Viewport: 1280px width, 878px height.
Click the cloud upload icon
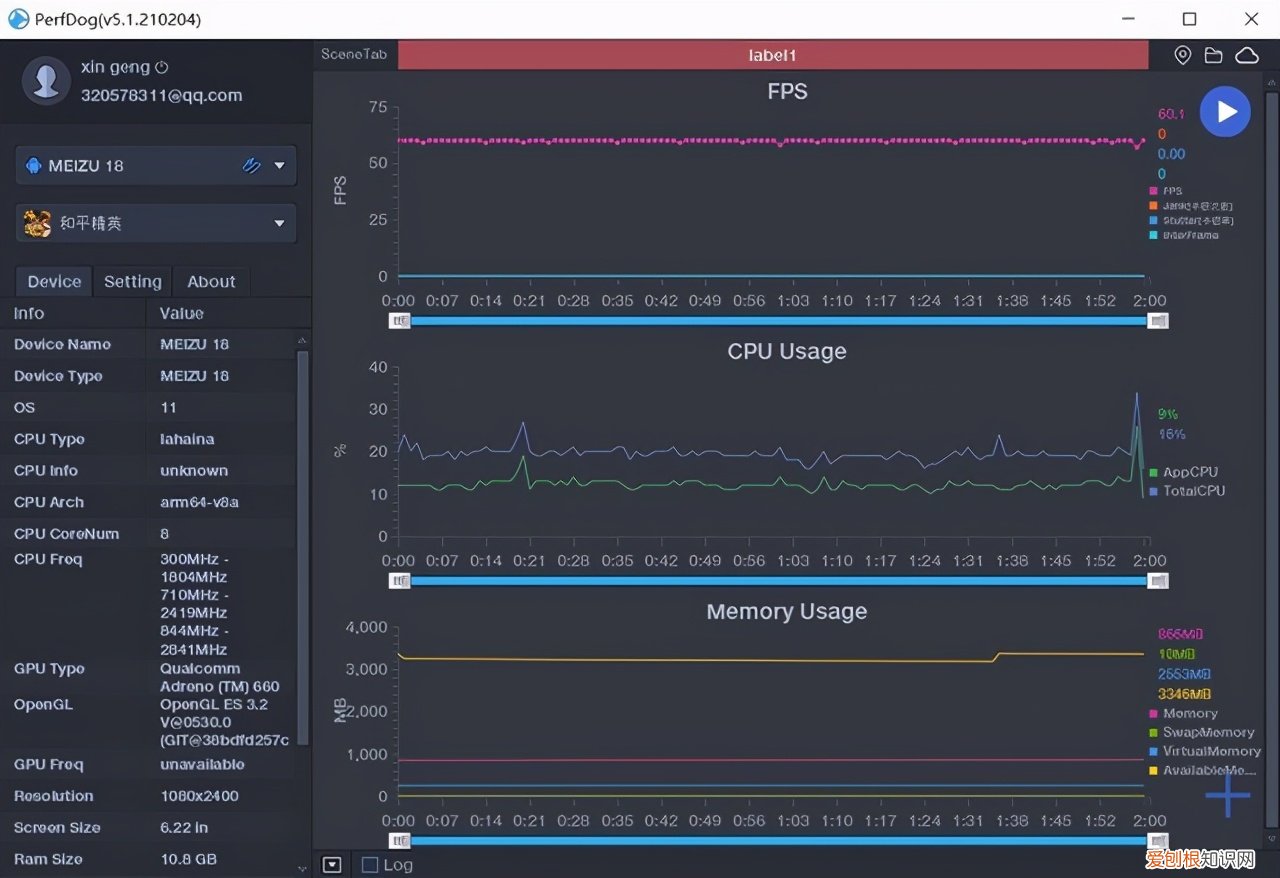1246,56
